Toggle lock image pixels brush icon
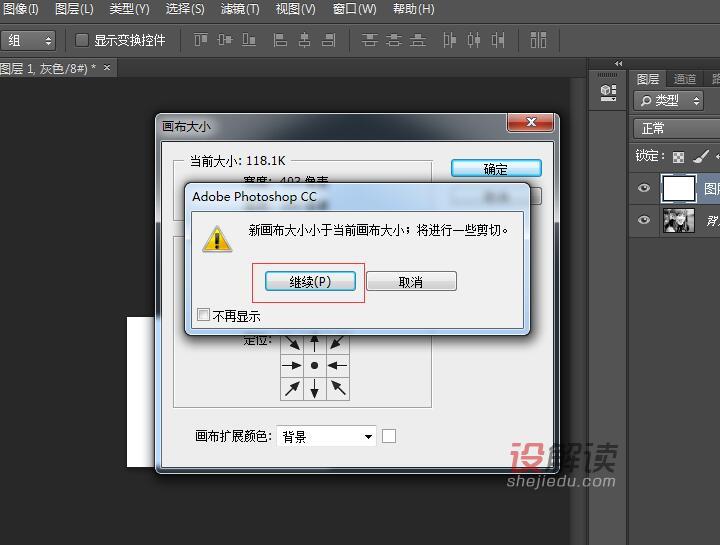Image resolution: width=720 pixels, height=545 pixels. click(701, 156)
